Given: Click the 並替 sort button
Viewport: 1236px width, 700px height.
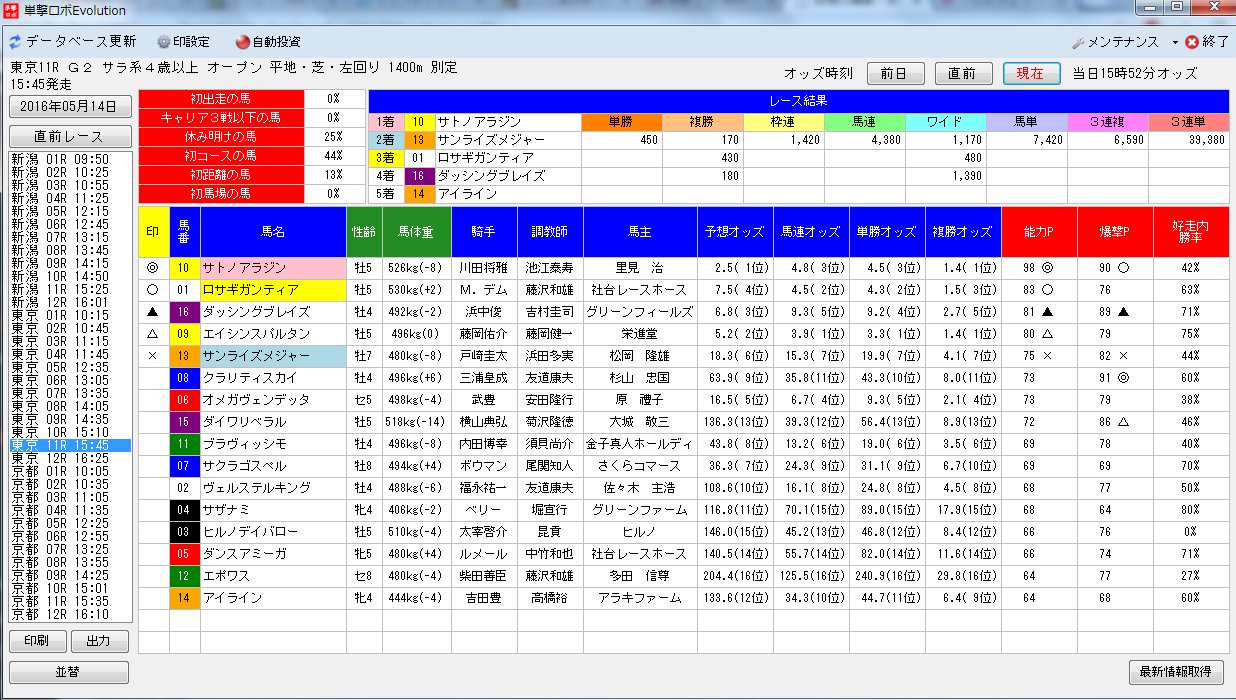Looking at the screenshot, I should (69, 672).
